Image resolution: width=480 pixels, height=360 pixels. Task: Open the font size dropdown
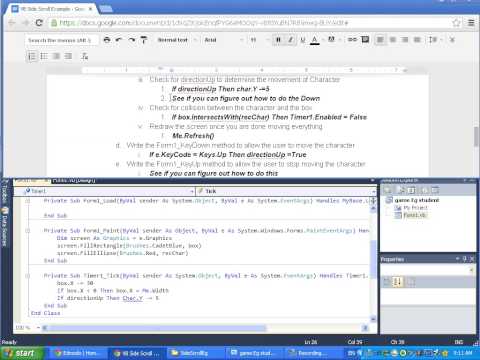(259, 40)
